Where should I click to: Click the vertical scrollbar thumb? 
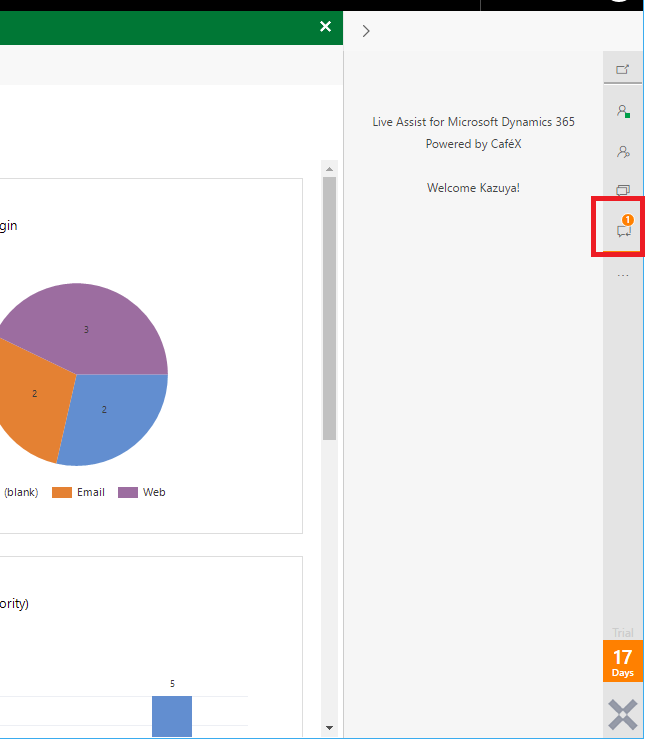[329, 309]
